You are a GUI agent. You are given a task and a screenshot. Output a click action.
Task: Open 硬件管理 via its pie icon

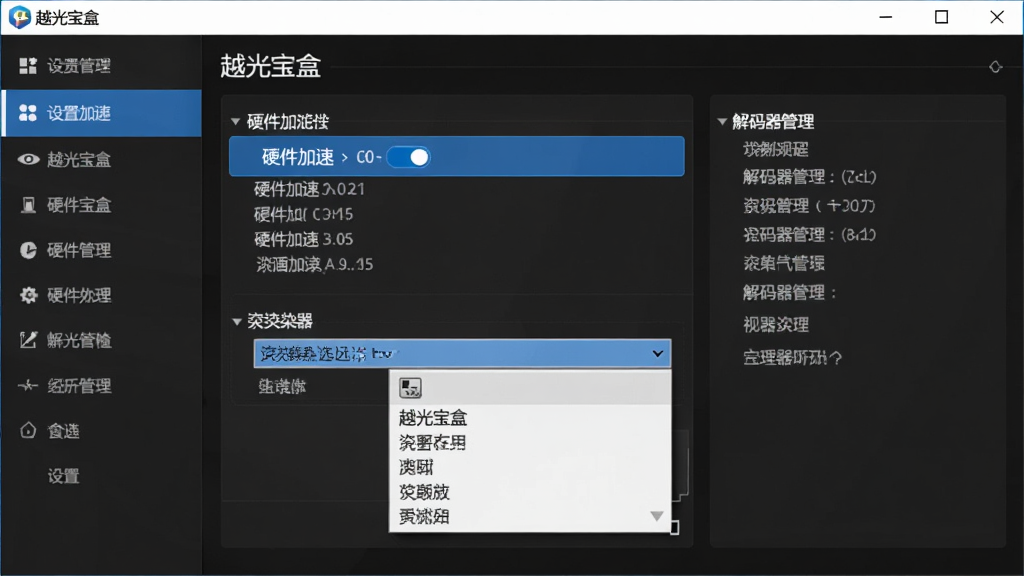pos(28,250)
